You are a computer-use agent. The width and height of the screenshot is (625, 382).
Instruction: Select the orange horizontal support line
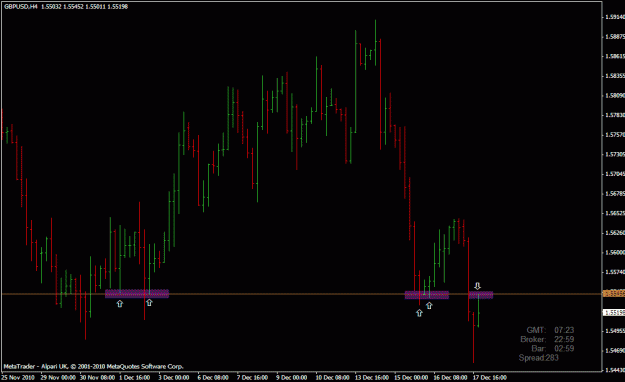click(x=301, y=294)
